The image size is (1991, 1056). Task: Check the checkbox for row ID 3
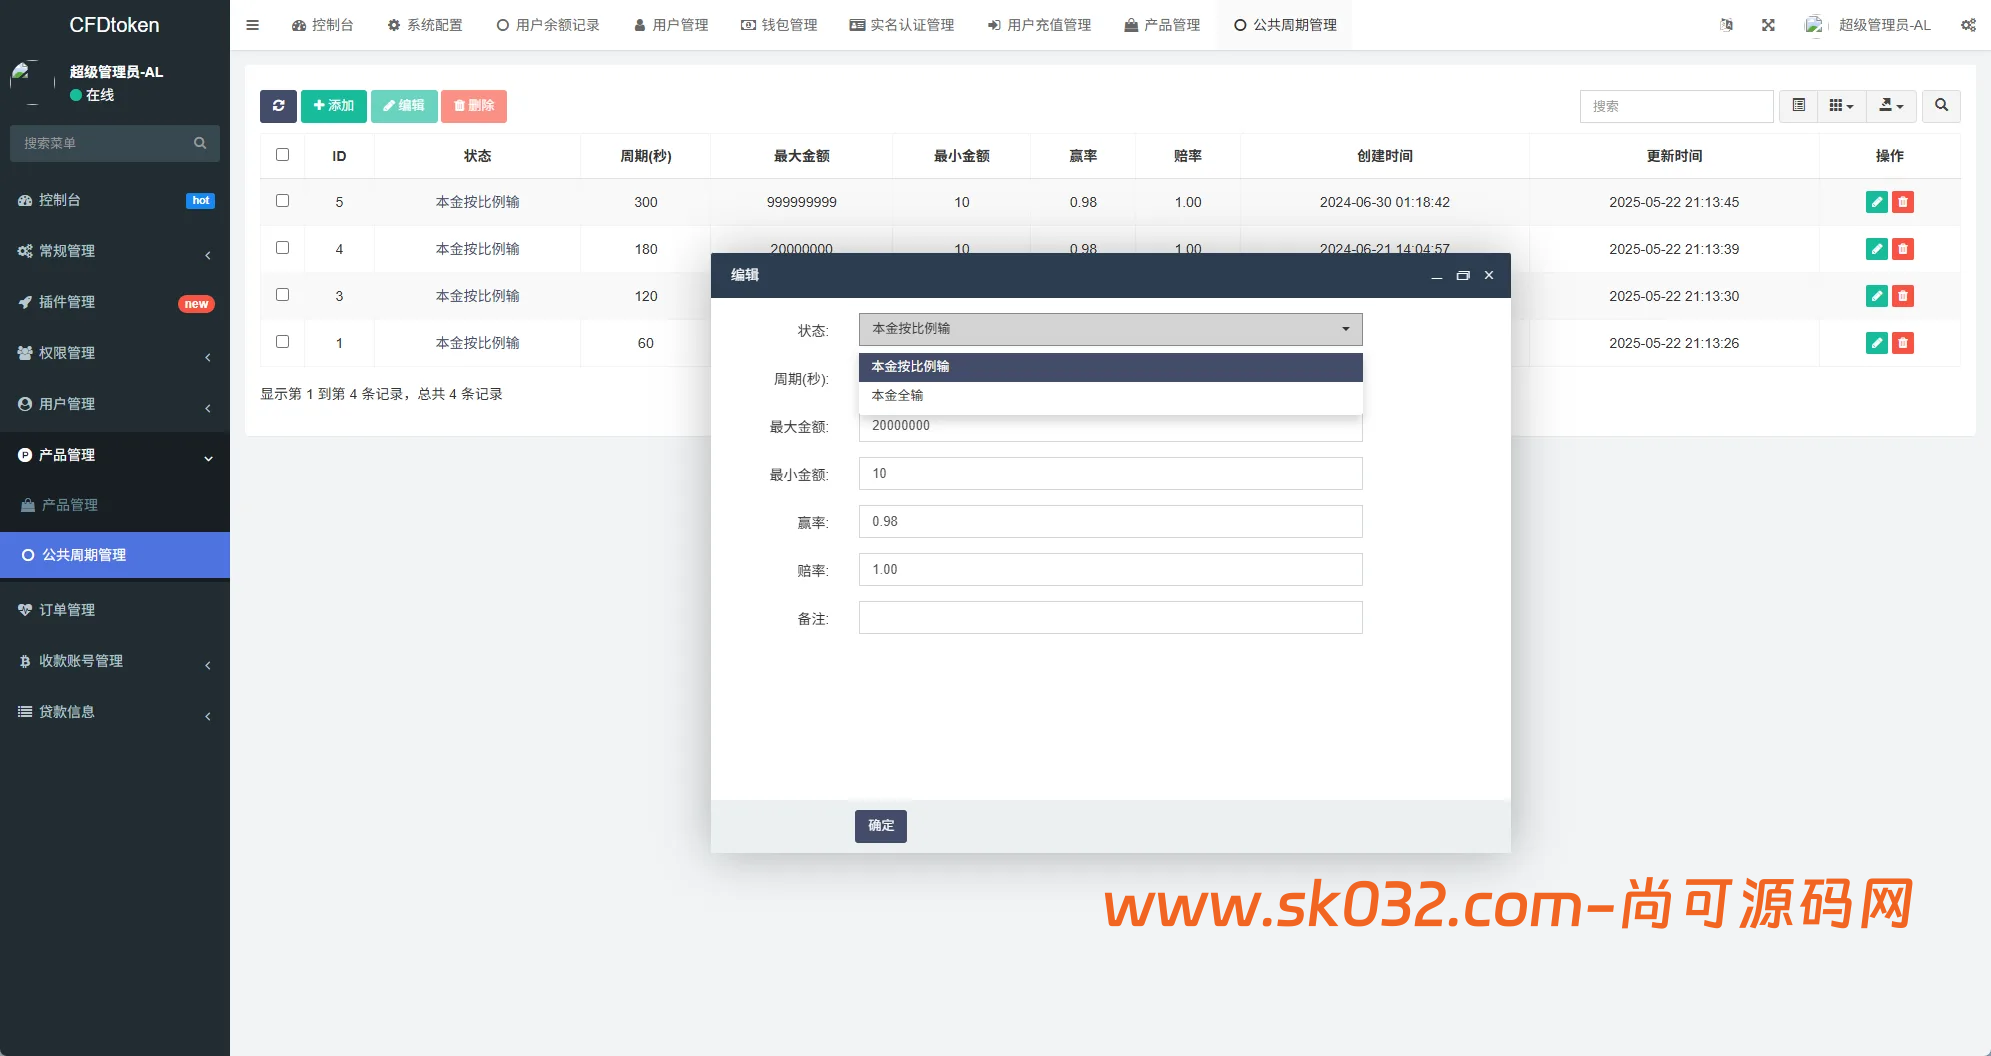[x=282, y=295]
